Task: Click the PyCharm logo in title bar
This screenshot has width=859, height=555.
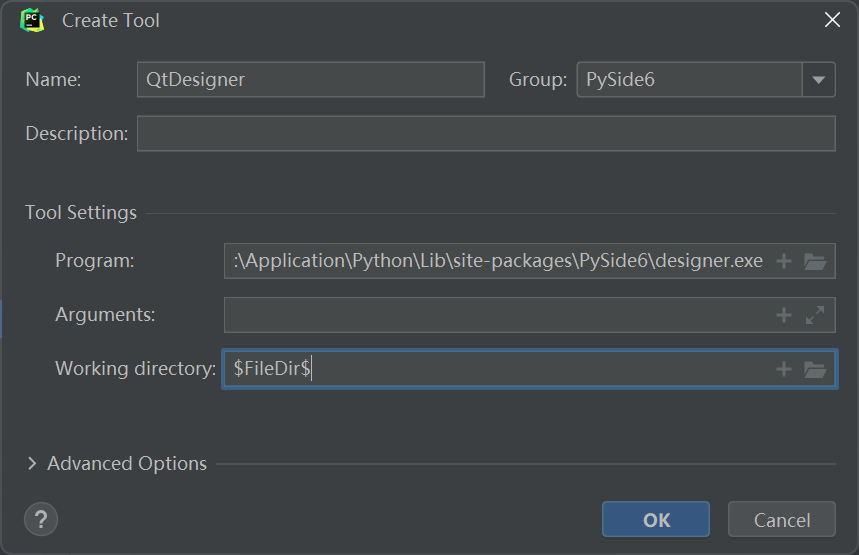Action: pos(32,20)
